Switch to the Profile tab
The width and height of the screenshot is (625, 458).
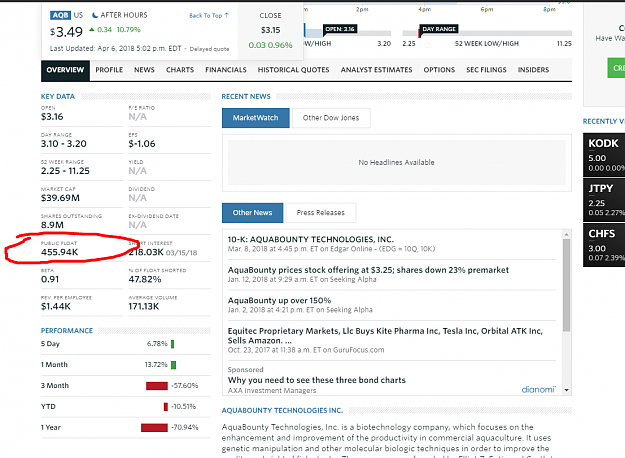(109, 70)
